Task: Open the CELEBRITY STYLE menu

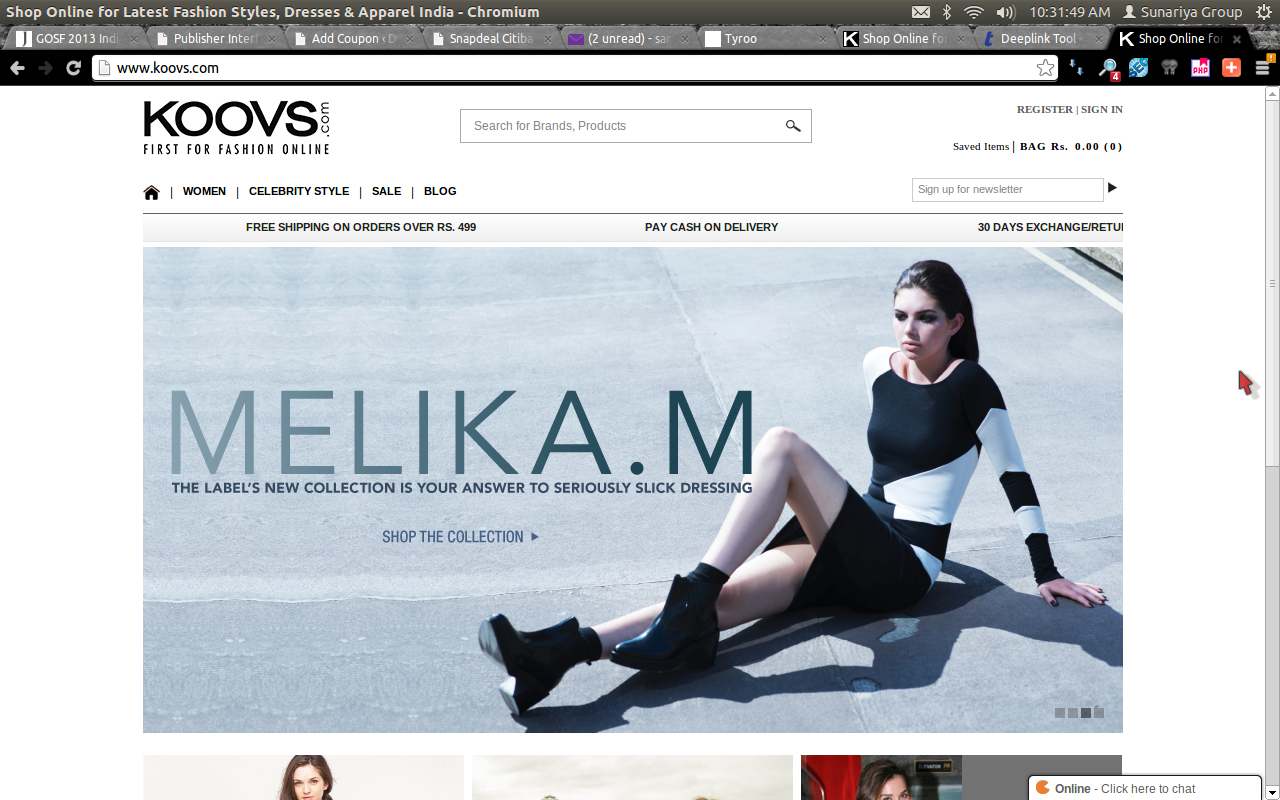Action: [299, 191]
